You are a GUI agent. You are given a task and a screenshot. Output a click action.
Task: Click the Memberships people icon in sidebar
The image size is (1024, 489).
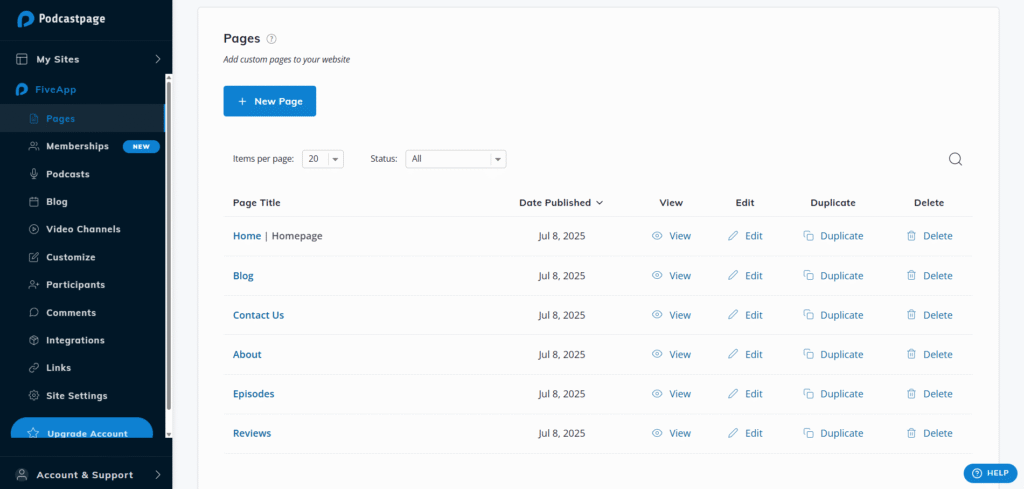click(x=34, y=146)
